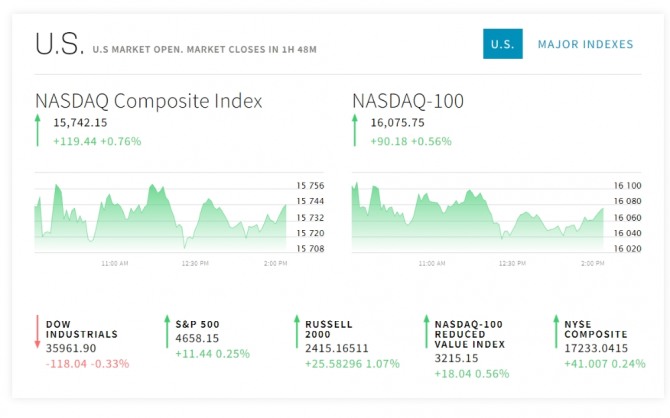The height and width of the screenshot is (418, 670).
Task: Select the Dow Industrials index name
Action: [x=82, y=330]
